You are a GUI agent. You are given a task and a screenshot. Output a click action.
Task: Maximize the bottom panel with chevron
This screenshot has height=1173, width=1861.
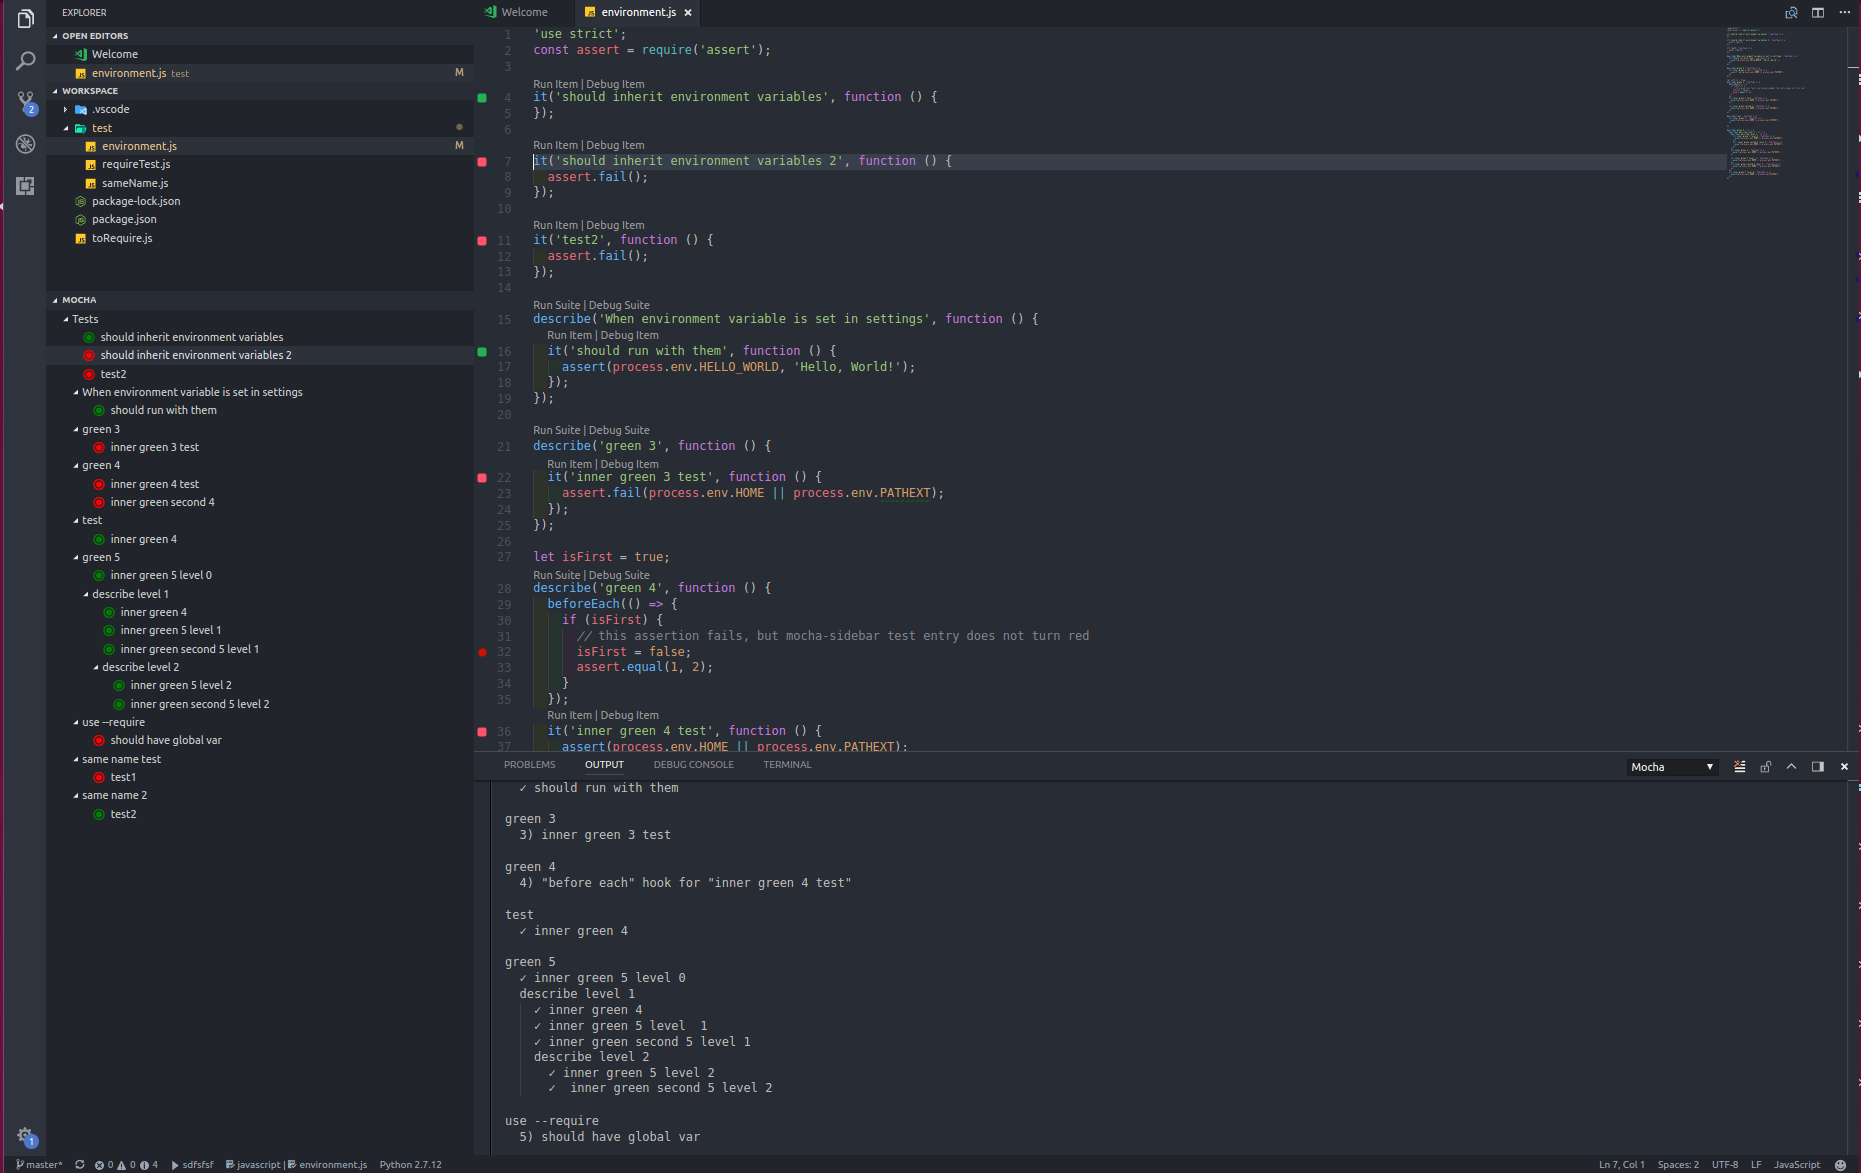pyautogui.click(x=1792, y=767)
